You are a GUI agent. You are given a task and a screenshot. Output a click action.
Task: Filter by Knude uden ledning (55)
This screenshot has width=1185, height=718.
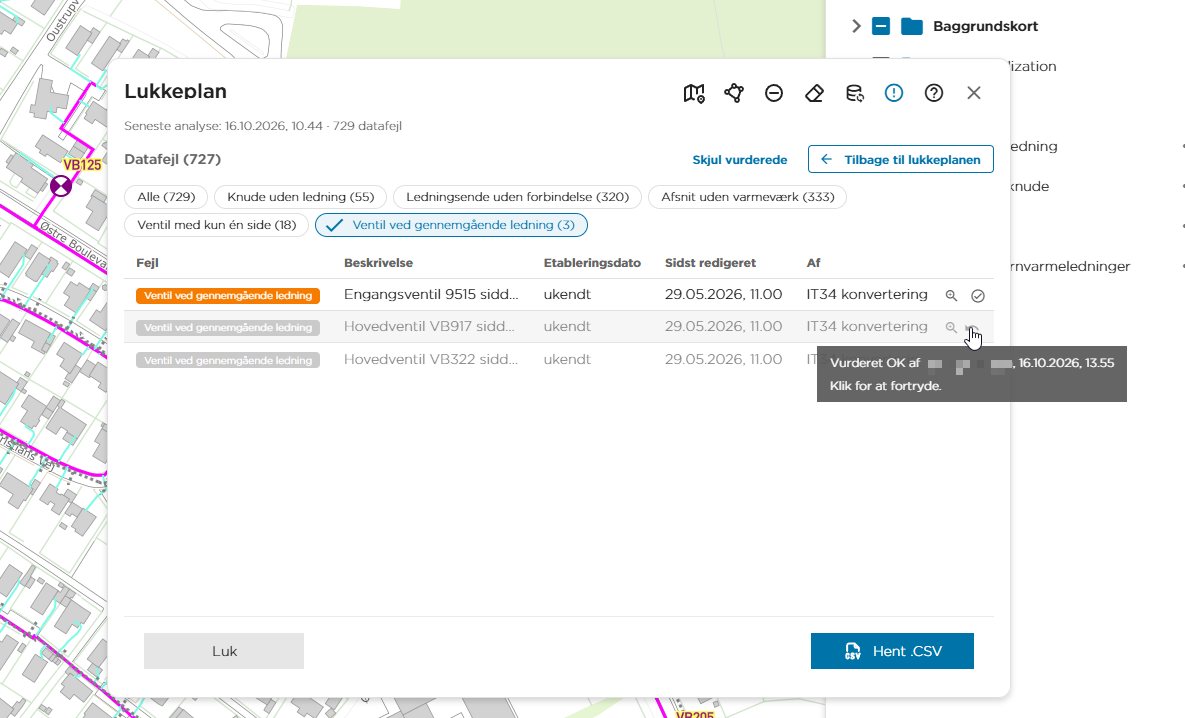(x=301, y=197)
